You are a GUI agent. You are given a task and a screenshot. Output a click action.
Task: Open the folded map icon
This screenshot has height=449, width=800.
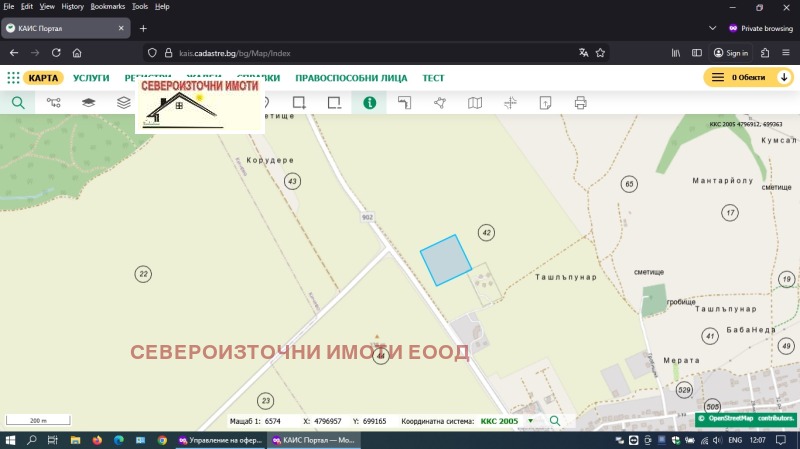coord(475,103)
